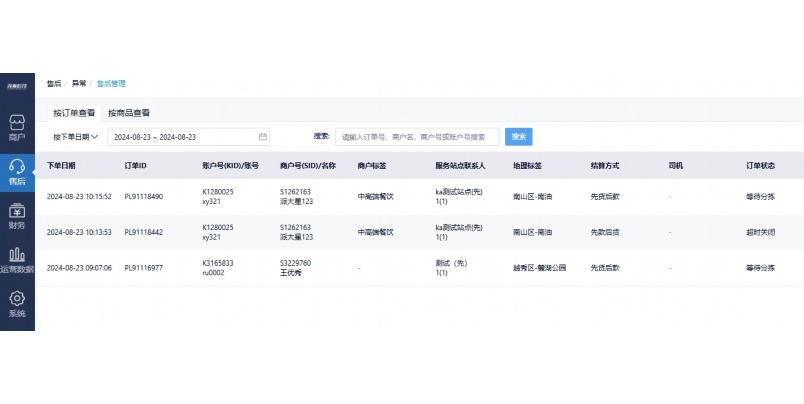
Task: Select order ID PL91118490
Action: tap(143, 196)
